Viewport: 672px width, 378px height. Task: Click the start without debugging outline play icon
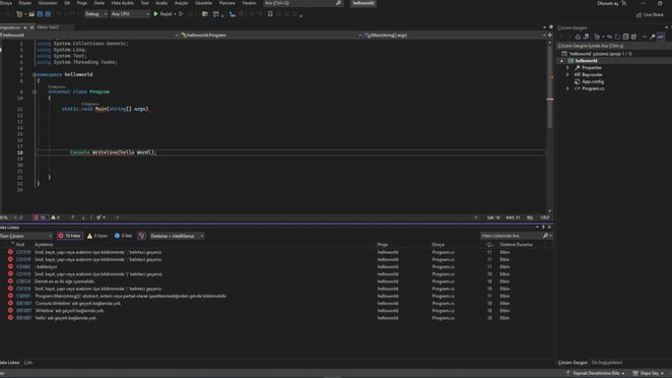[181, 14]
